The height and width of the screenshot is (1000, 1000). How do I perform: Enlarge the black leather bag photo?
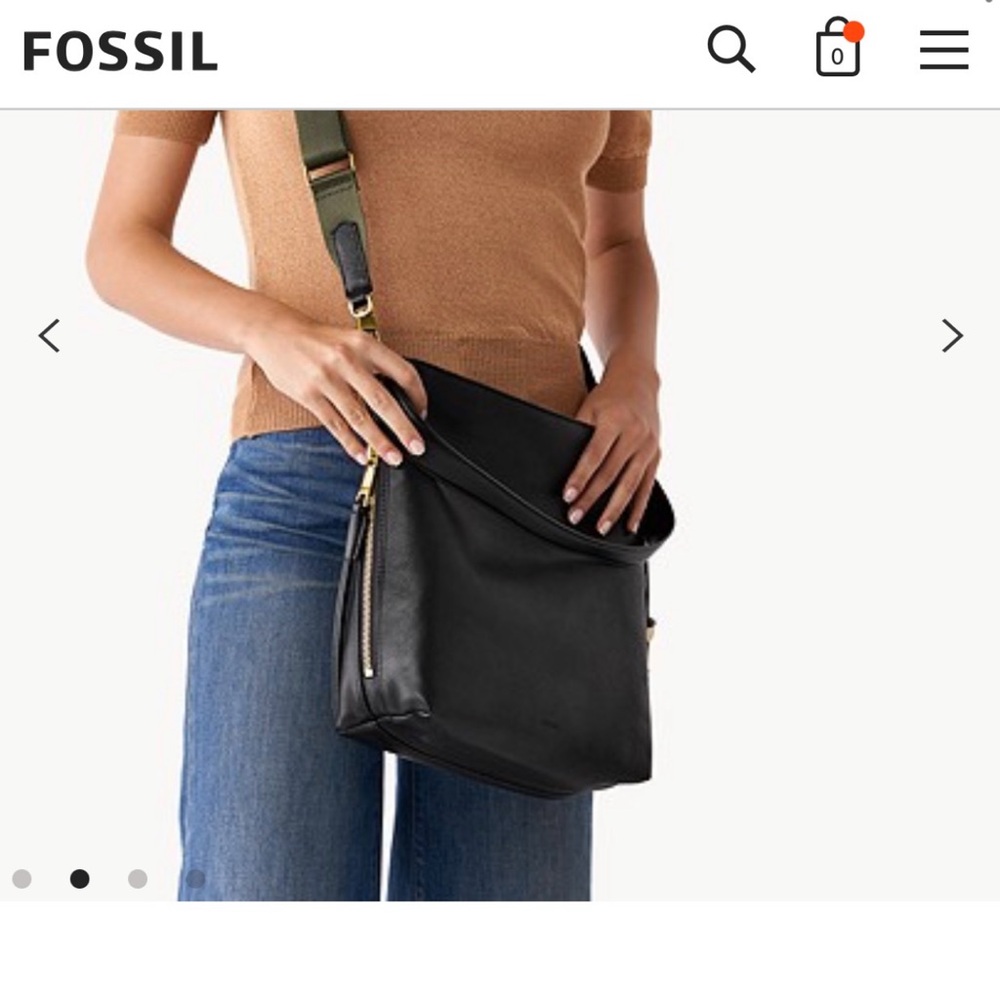coord(504,574)
